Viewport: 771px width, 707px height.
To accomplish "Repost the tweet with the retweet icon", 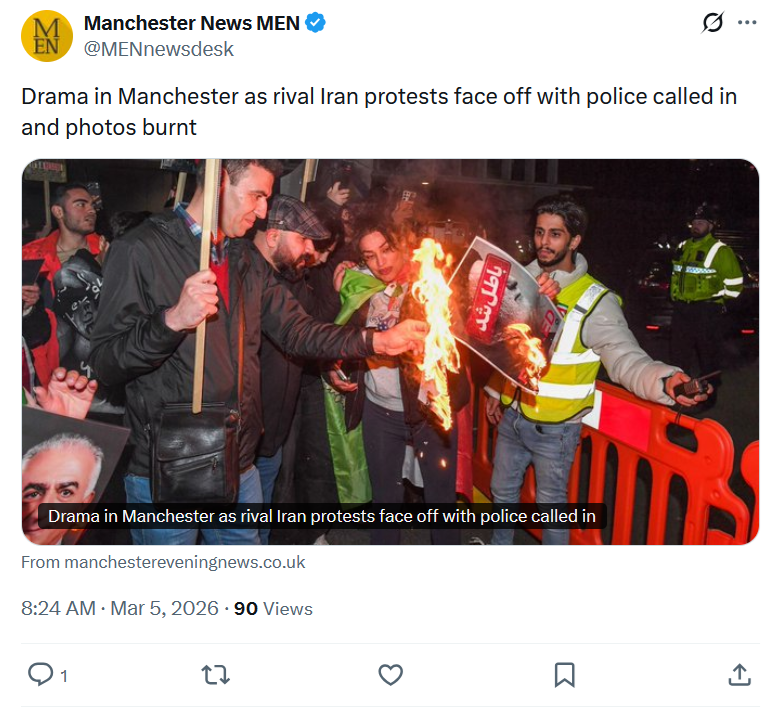I will 216,675.
